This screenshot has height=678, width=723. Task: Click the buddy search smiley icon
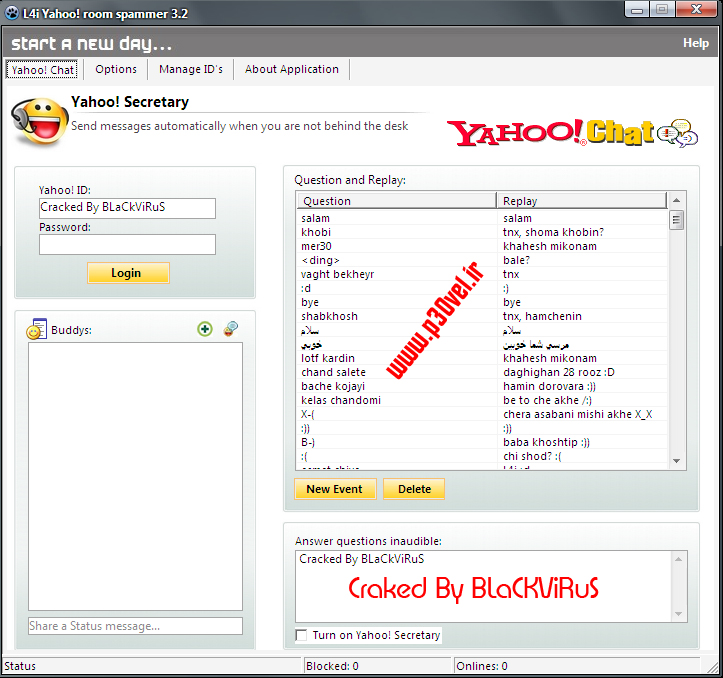pyautogui.click(x=231, y=329)
